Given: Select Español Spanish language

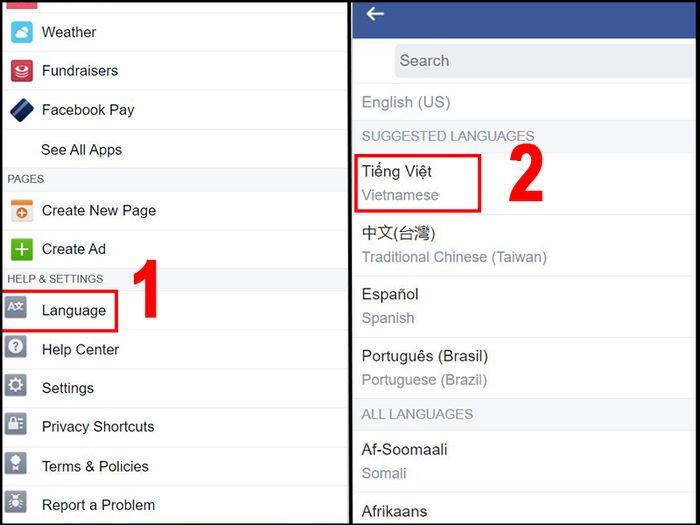Looking at the screenshot, I should click(524, 307).
